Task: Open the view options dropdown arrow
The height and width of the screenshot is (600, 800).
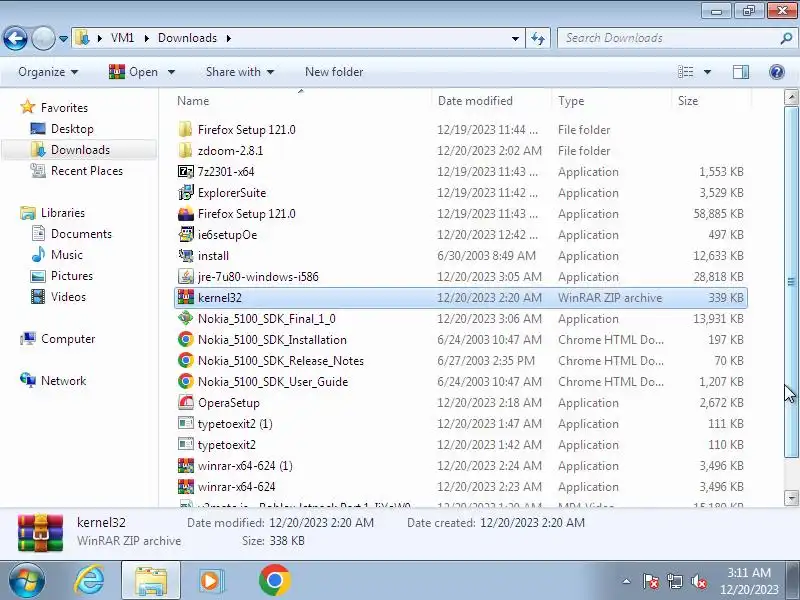Action: (x=707, y=72)
